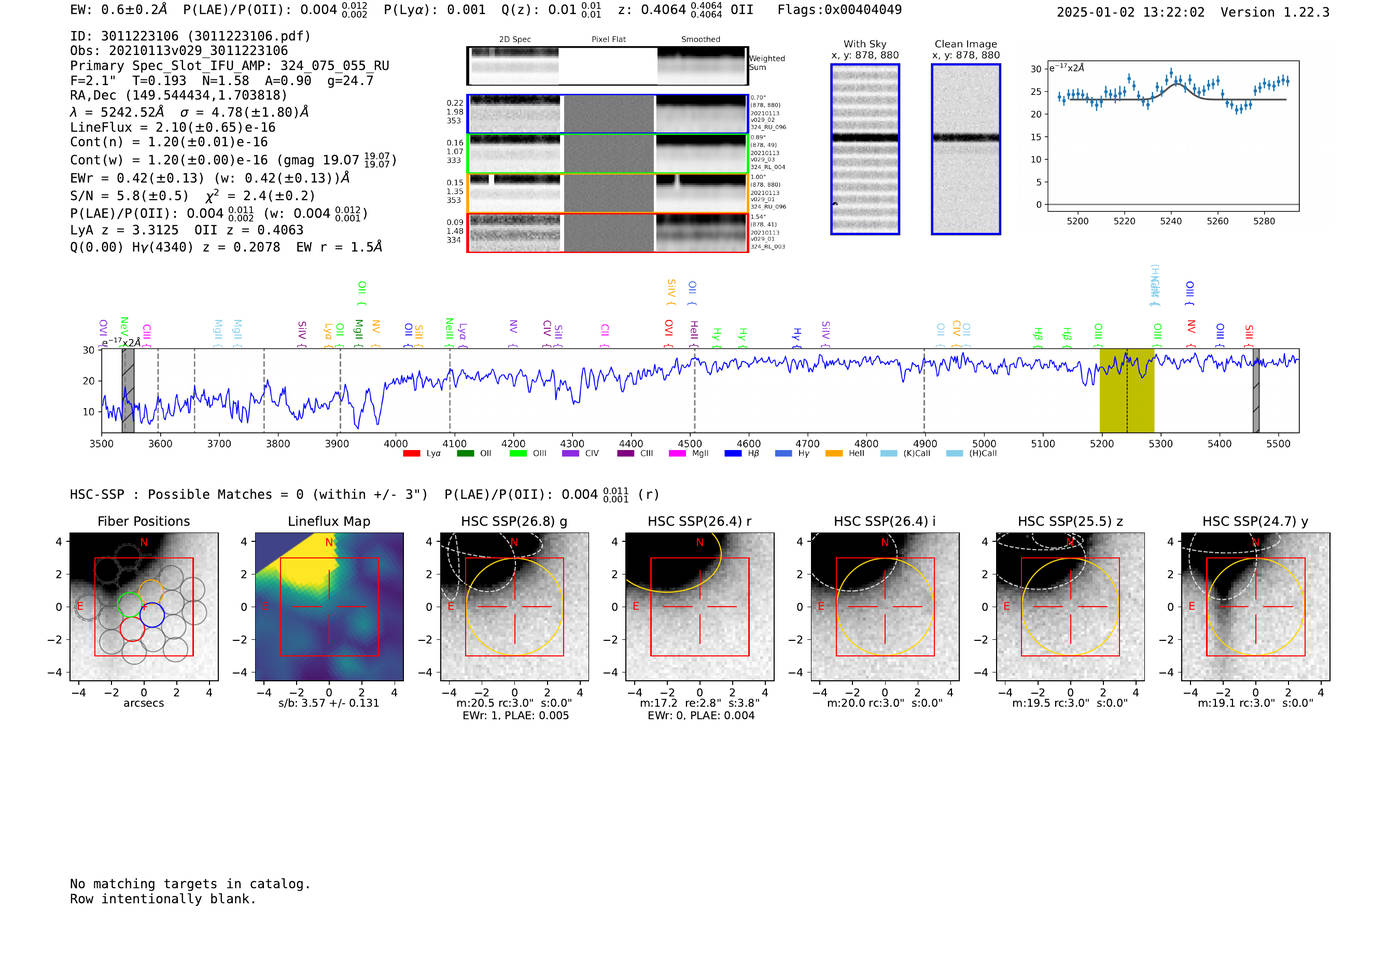
Task: Click the With Sky CCD image
Action: pos(865,149)
